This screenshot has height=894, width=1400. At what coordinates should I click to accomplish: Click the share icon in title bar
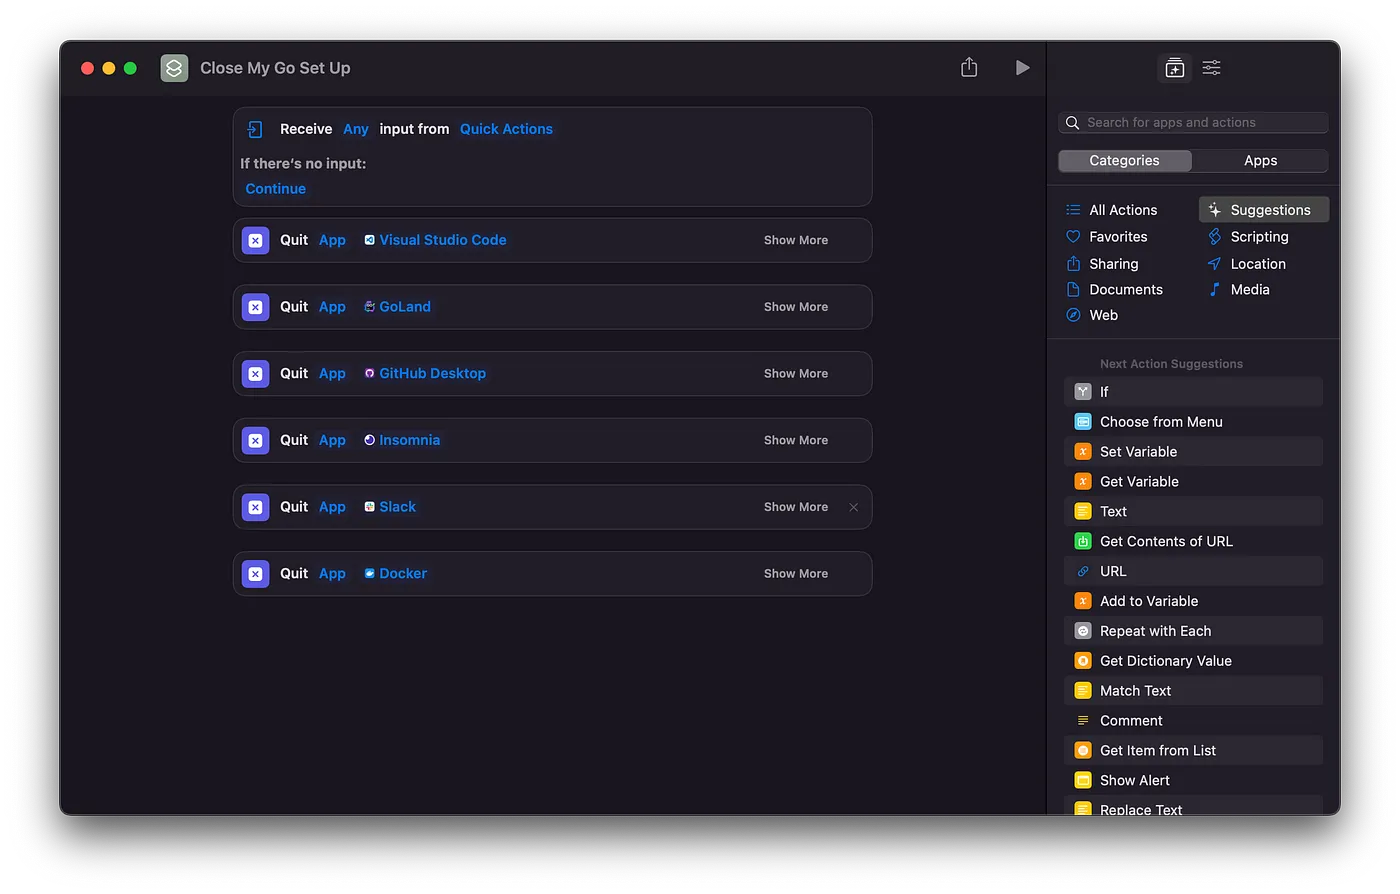(969, 67)
